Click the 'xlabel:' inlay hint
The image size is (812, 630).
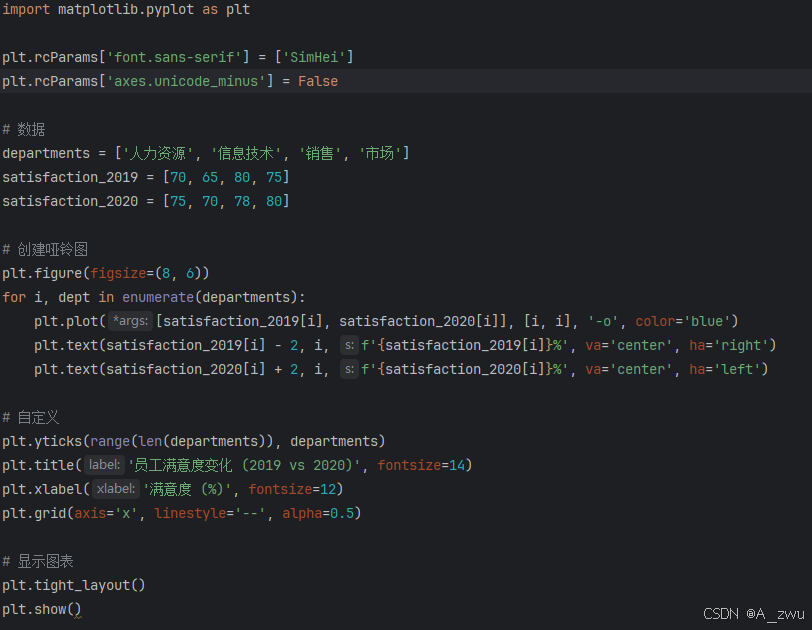(116, 489)
